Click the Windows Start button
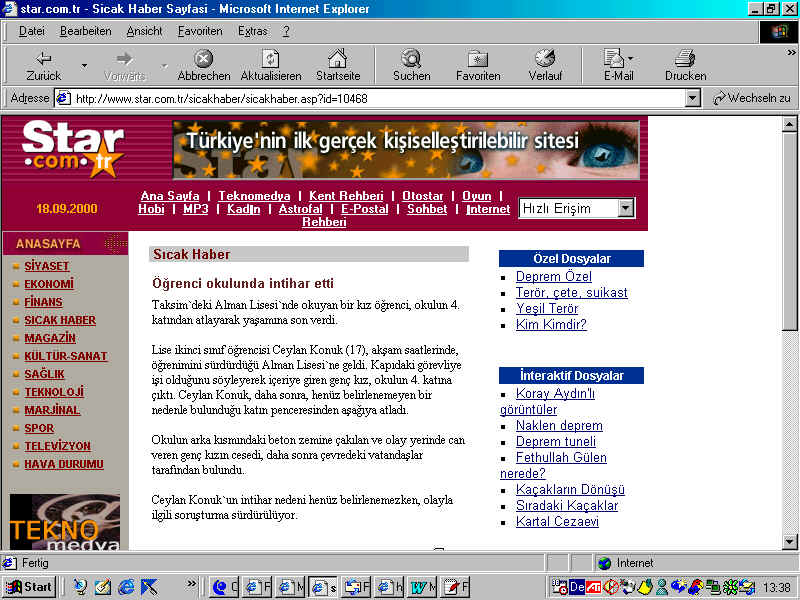This screenshot has height=600, width=800. click(29, 587)
